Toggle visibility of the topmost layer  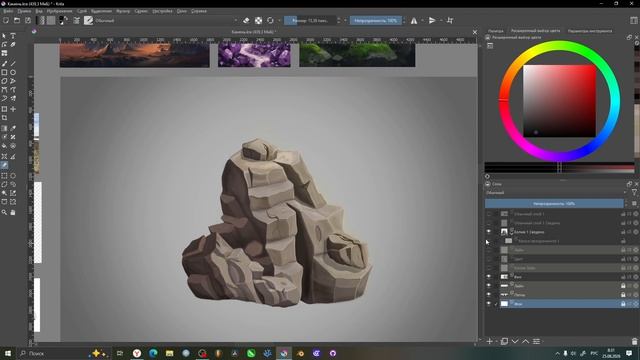[x=489, y=214]
